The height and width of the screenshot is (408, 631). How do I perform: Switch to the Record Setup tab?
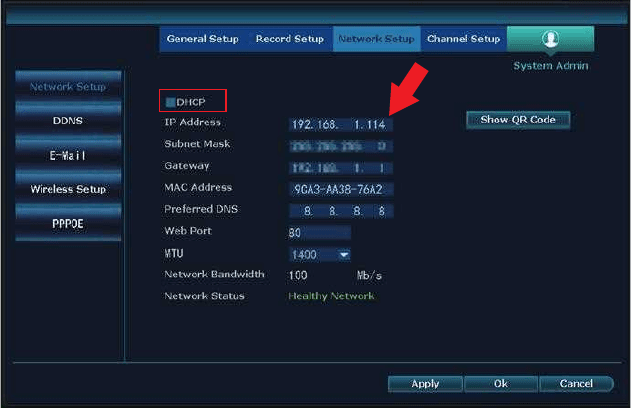pos(289,39)
